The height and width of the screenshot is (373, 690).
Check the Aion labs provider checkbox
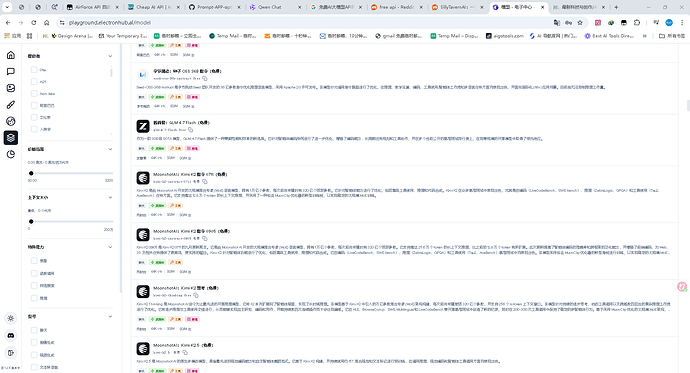(x=34, y=93)
